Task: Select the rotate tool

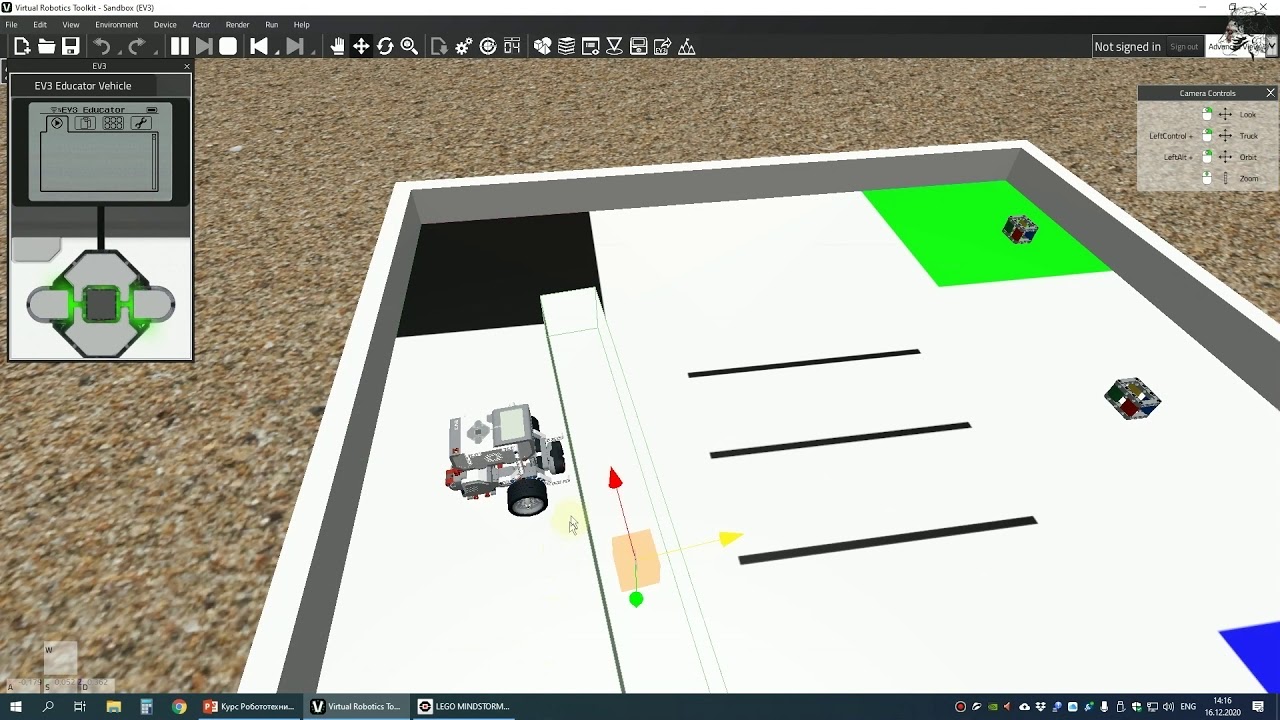Action: pos(385,46)
